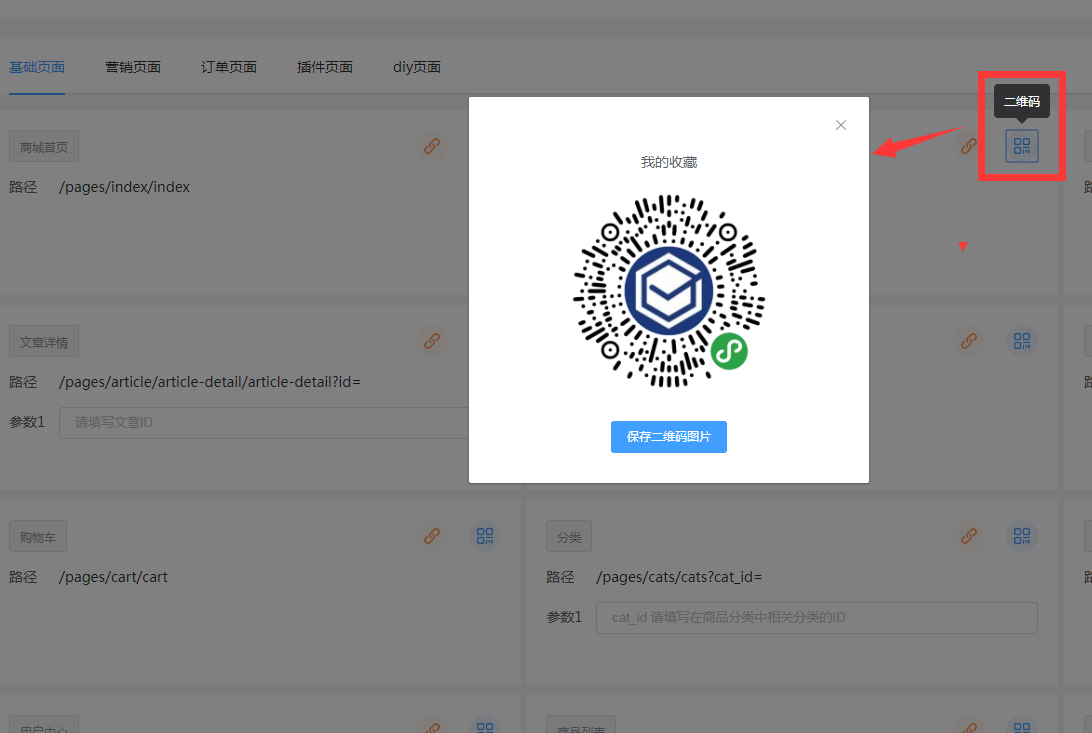1092x733 pixels.
Task: Click the 文章详情 label tag
Action: tap(44, 342)
